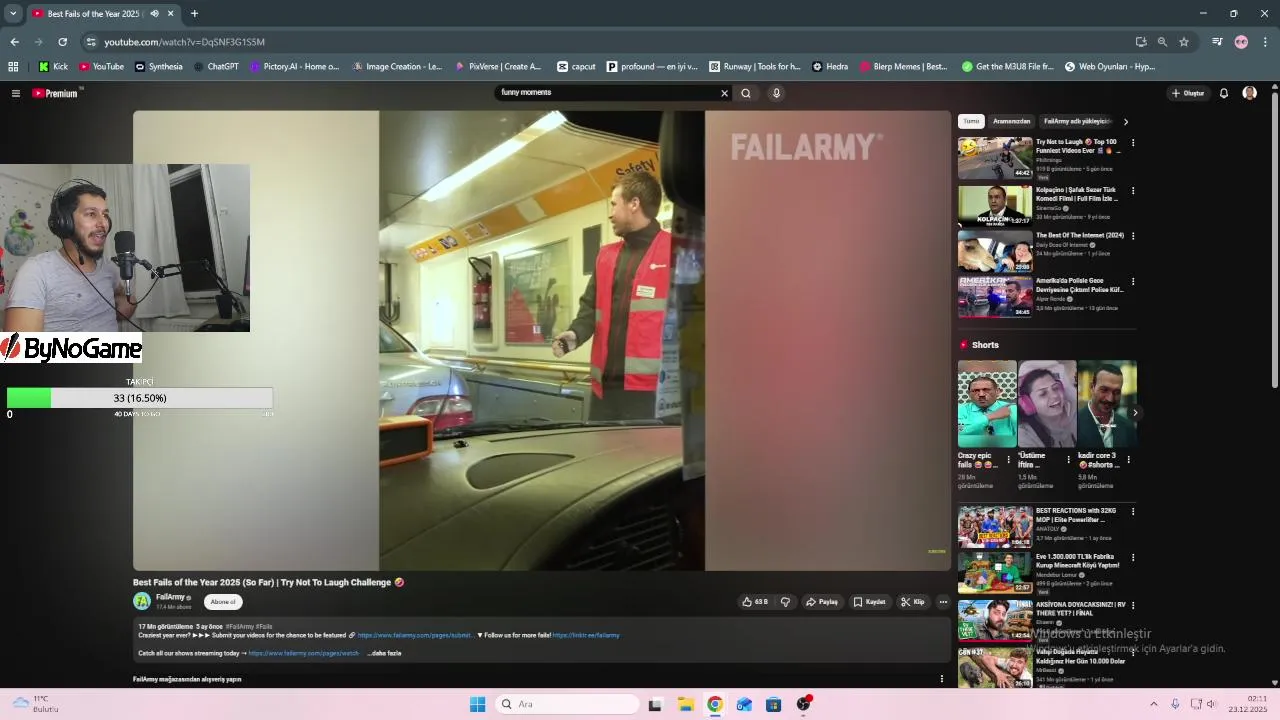Open more actions ellipsis under video
Screen dimensions: 1280x720
(943, 602)
